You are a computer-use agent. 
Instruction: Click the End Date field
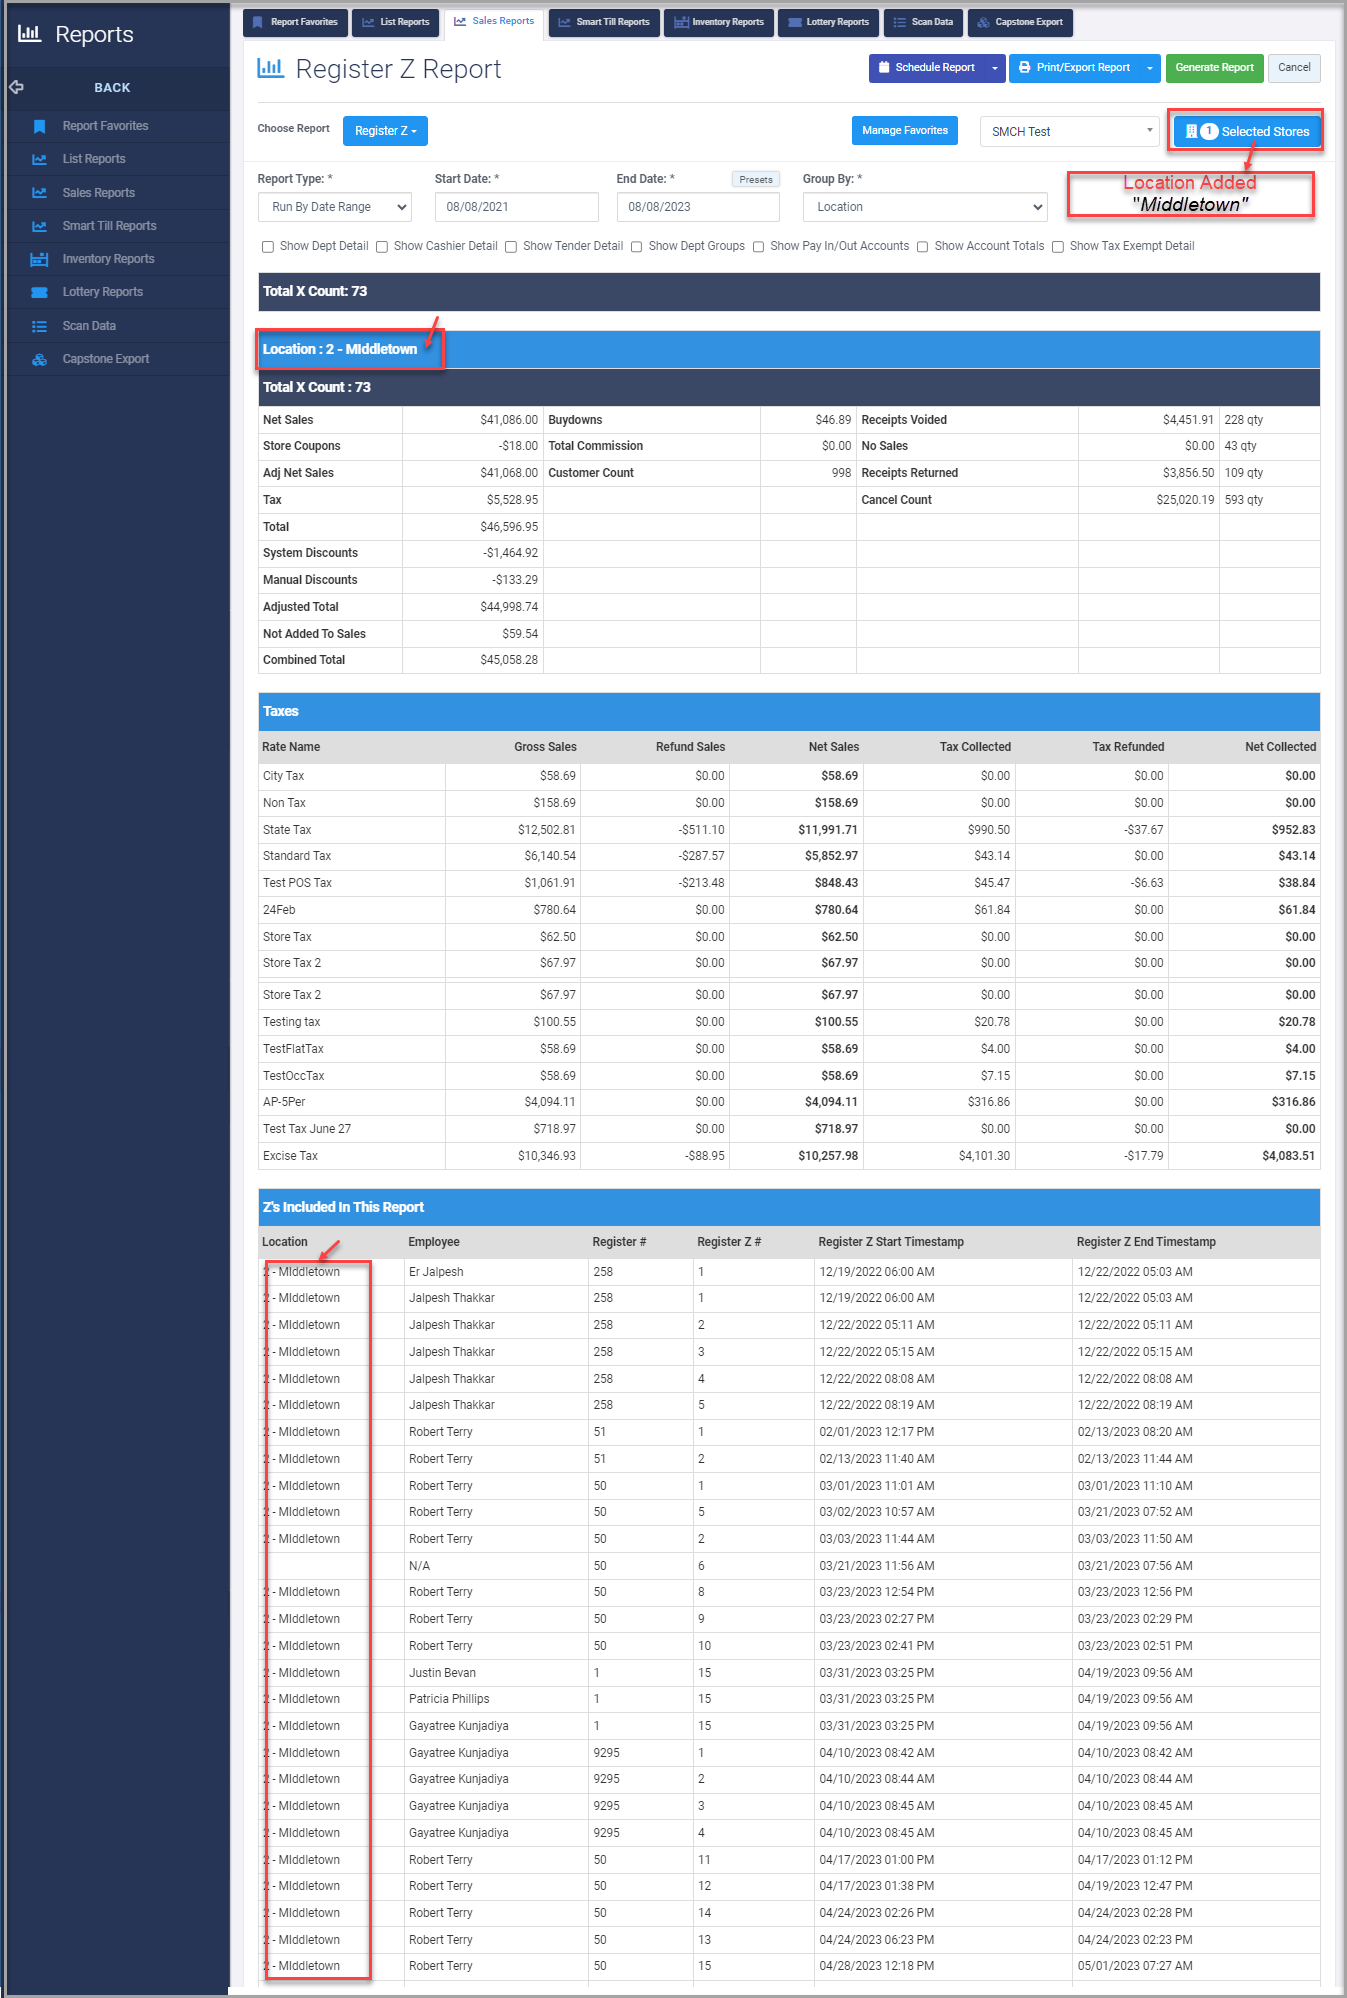pos(698,207)
